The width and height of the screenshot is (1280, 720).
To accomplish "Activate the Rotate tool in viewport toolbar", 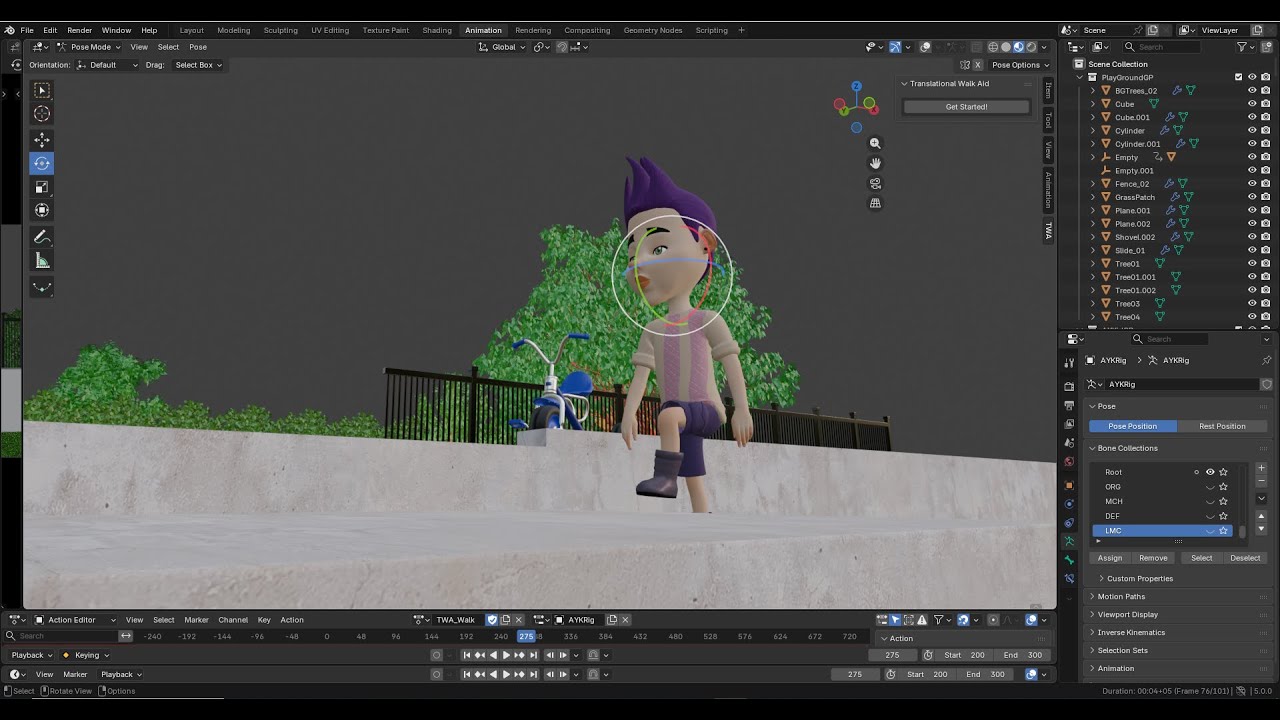I will tap(42, 163).
